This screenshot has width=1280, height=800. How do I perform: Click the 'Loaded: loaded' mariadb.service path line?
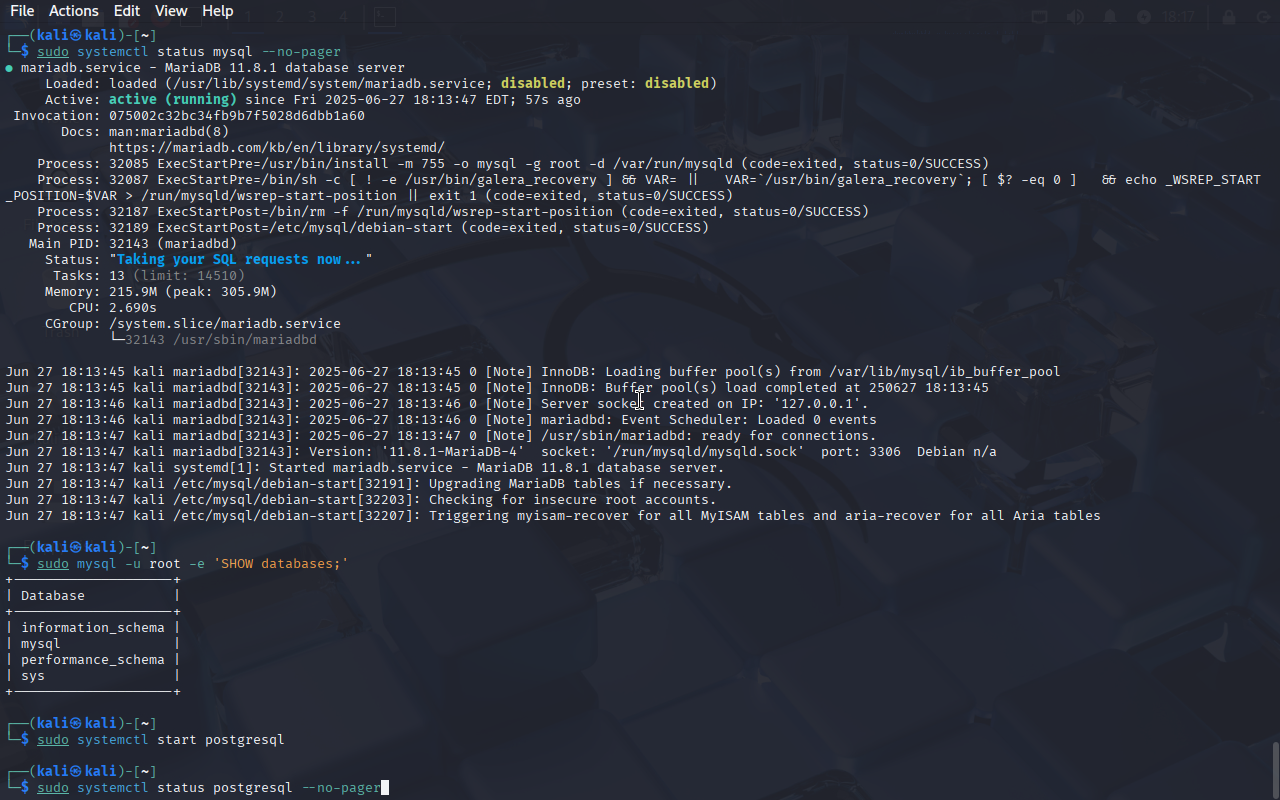point(381,84)
